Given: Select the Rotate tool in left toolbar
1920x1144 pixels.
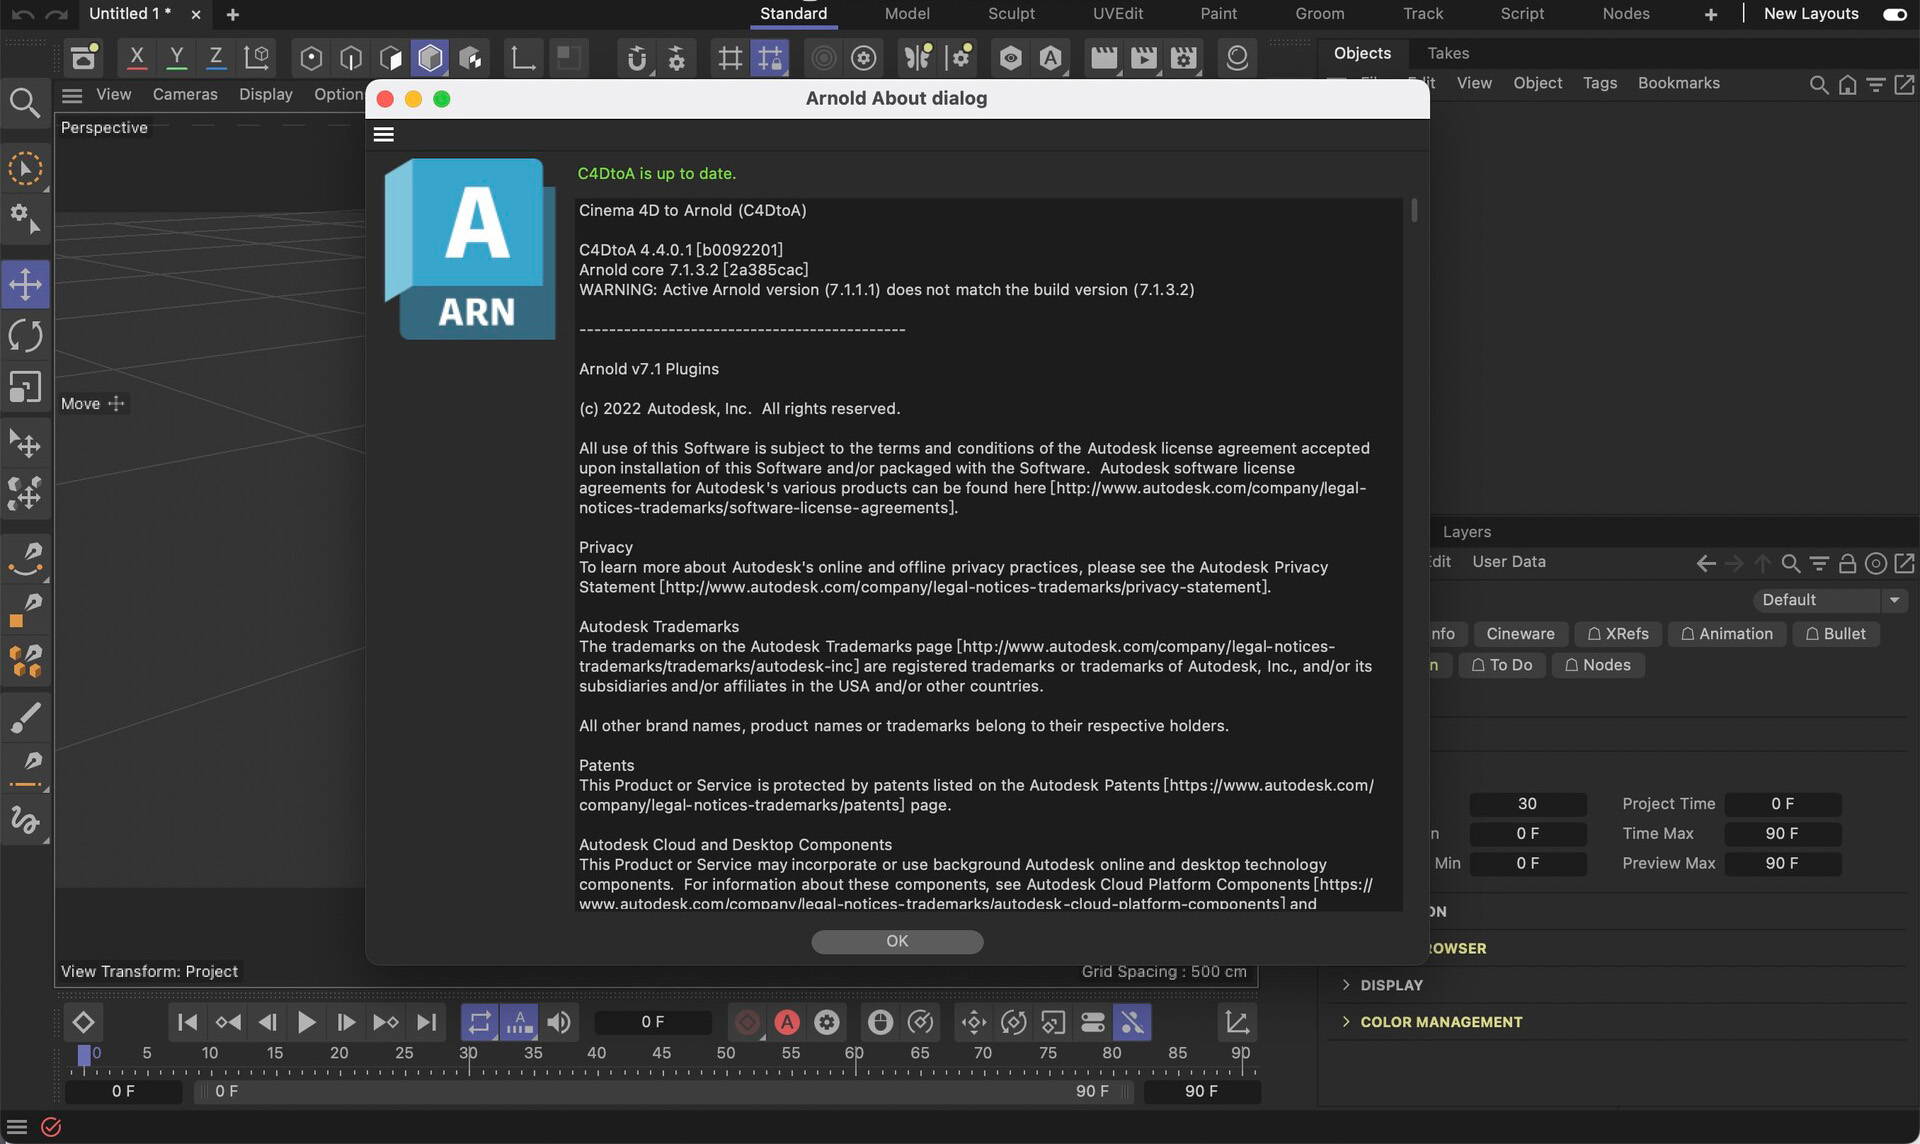Looking at the screenshot, I should pyautogui.click(x=25, y=335).
